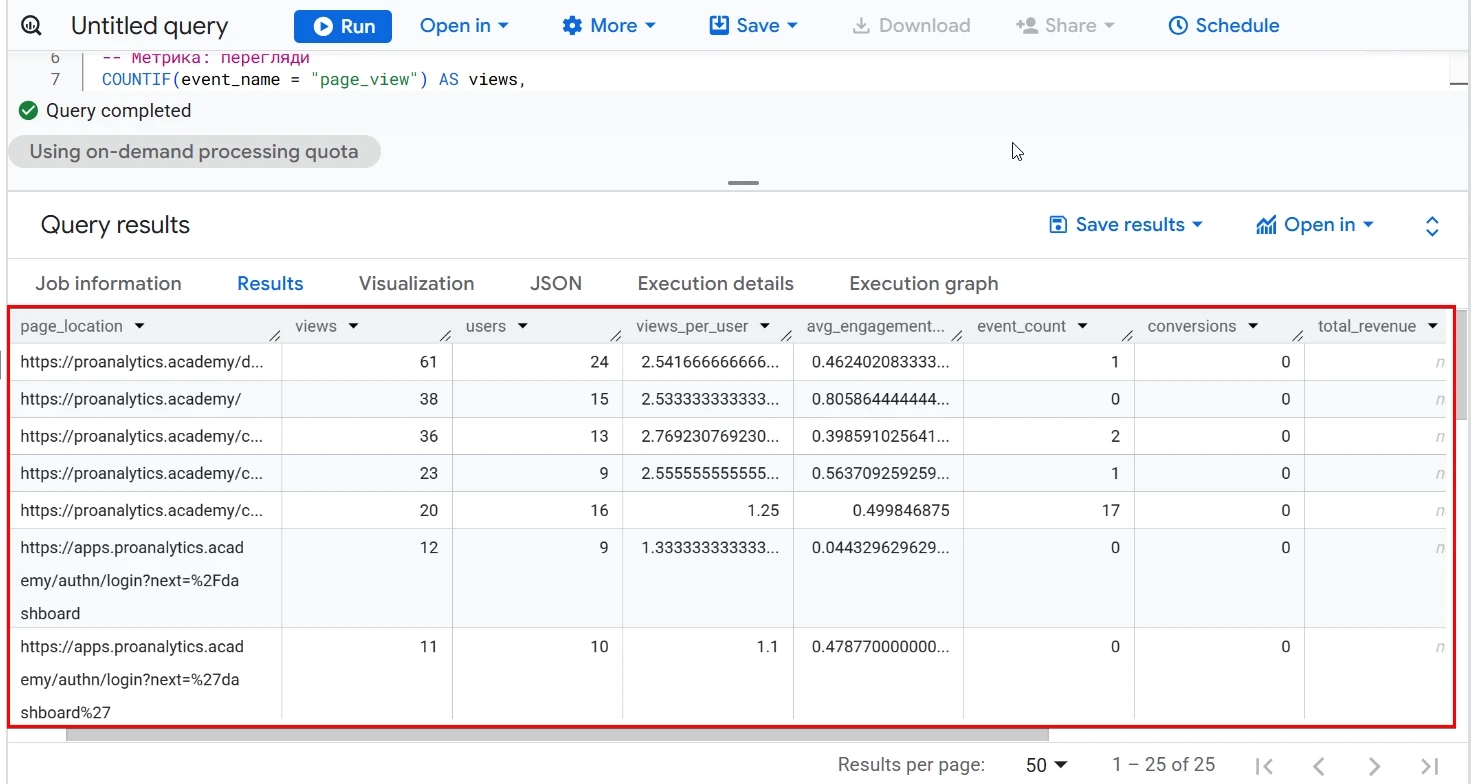
Task: Open users column sort arrow
Action: coord(522,326)
